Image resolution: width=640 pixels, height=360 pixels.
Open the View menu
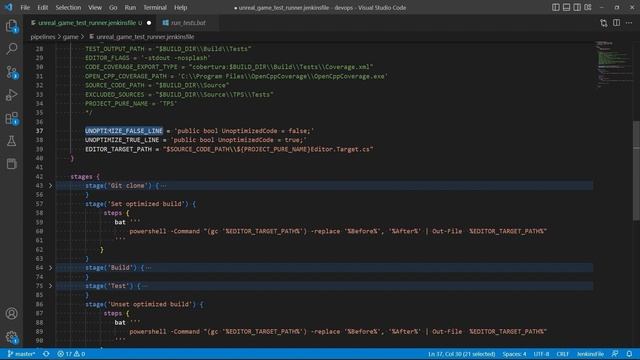(95, 7)
